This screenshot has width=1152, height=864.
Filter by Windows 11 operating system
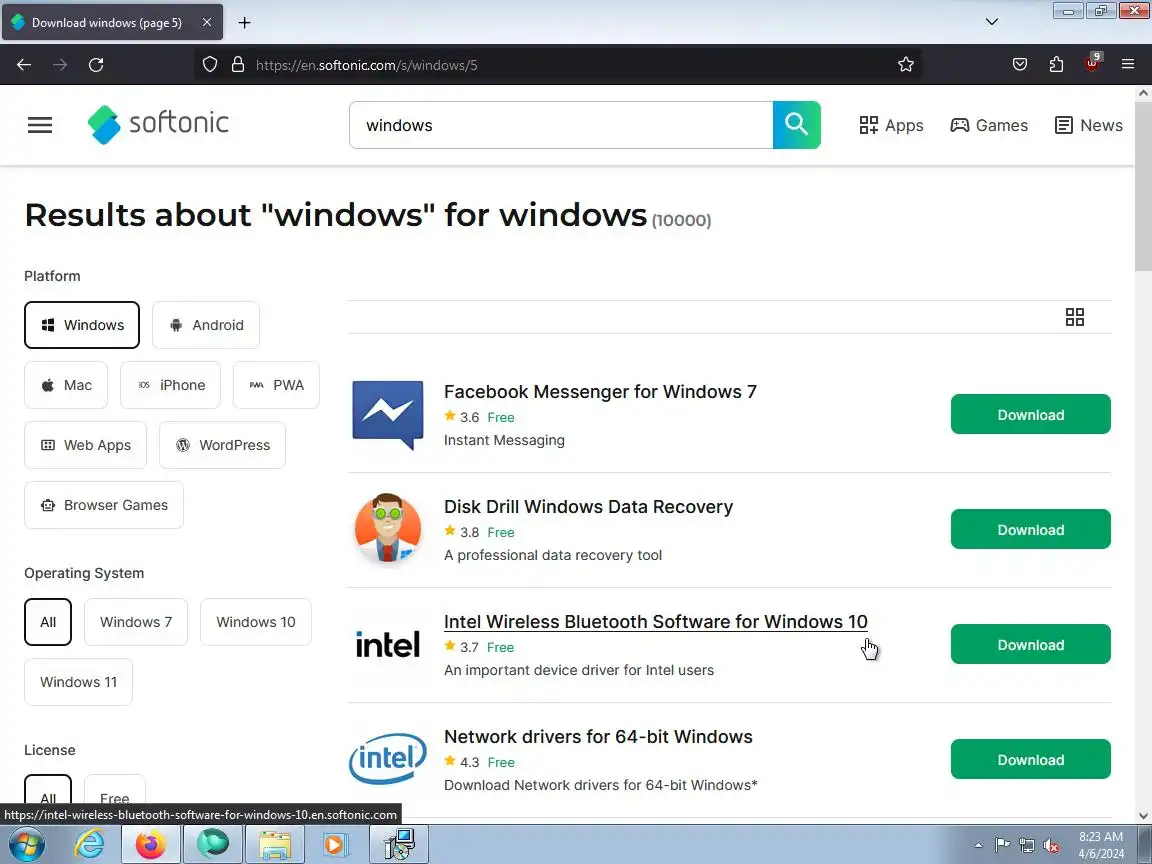[x=79, y=682]
